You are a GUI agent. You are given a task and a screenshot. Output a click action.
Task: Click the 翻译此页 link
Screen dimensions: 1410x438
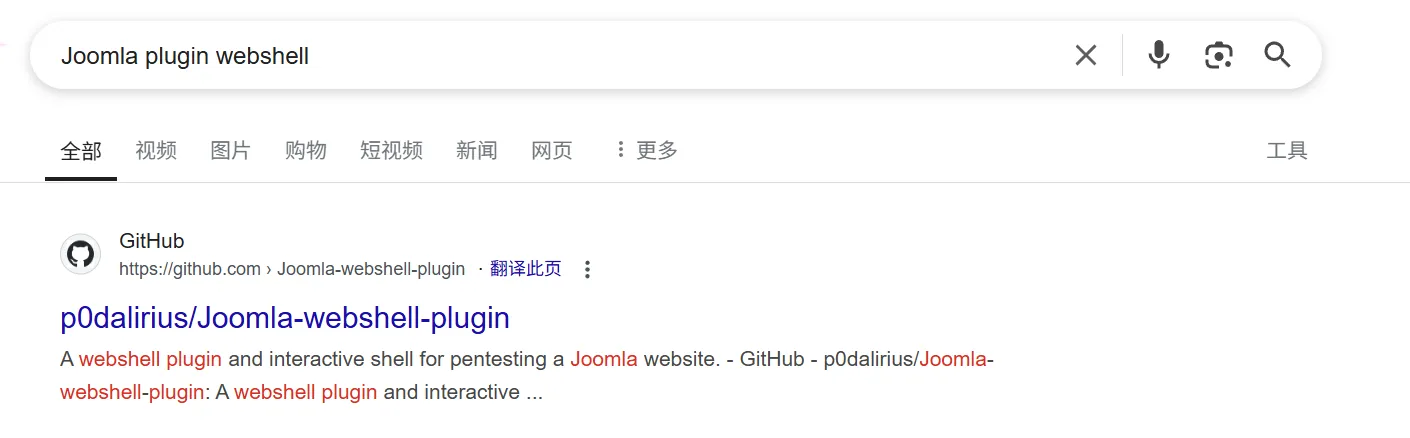[526, 268]
